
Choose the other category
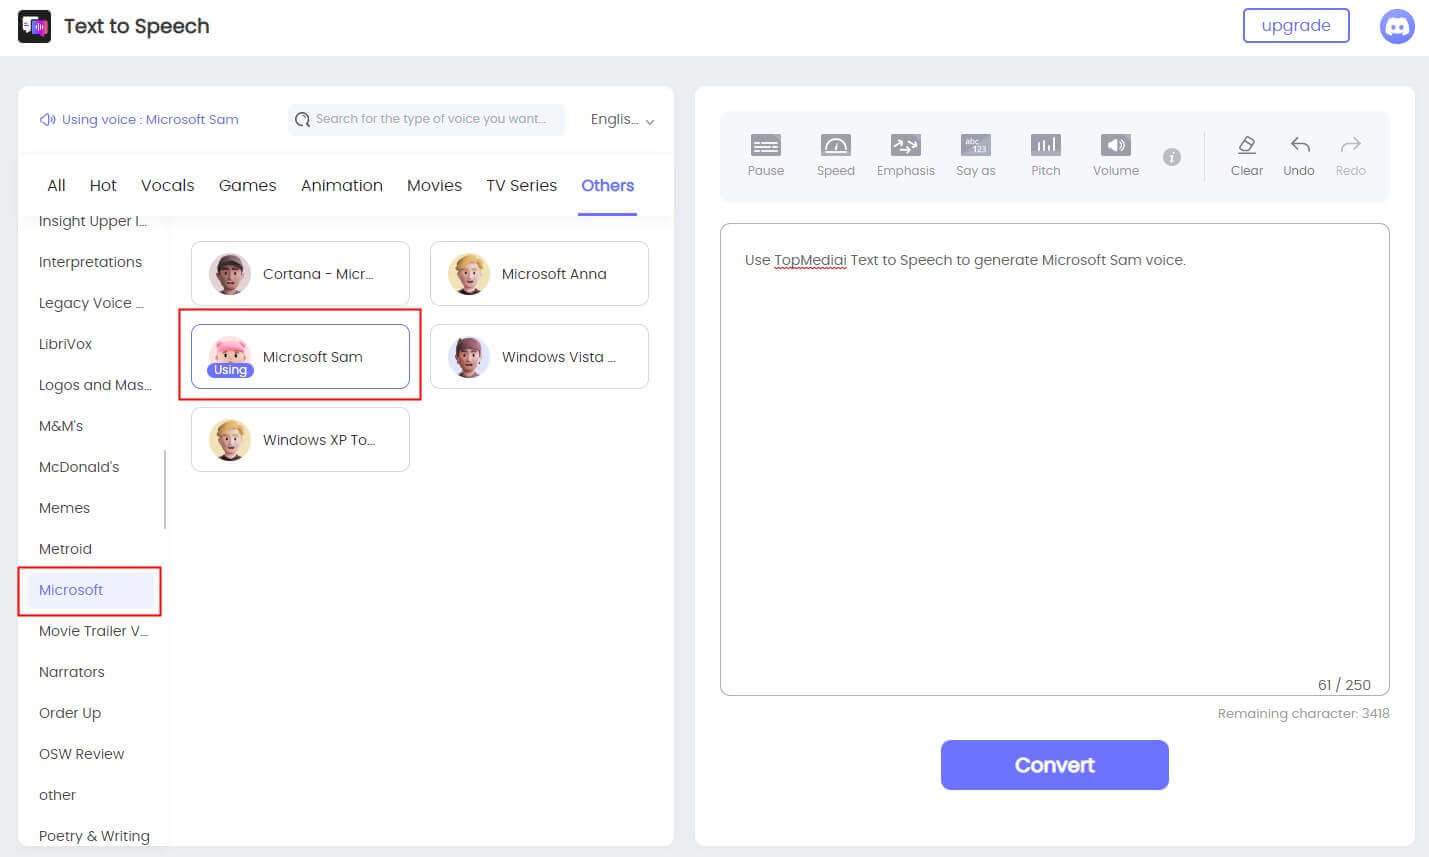coord(57,795)
